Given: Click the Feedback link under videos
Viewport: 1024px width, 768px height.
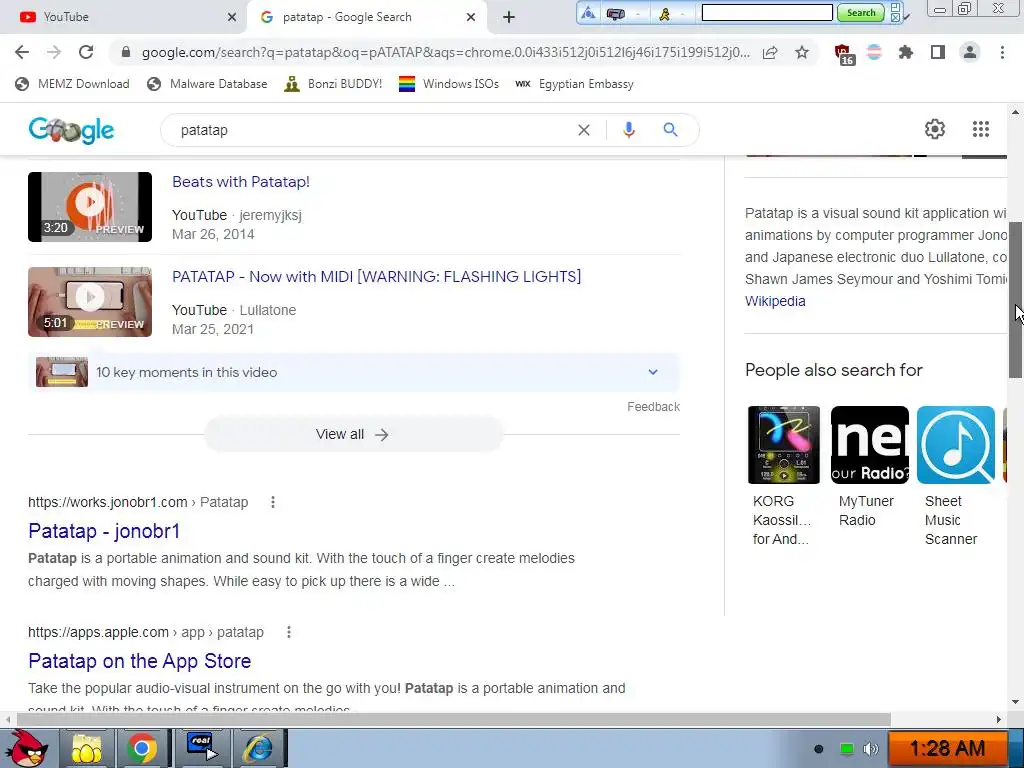Looking at the screenshot, I should (x=653, y=407).
